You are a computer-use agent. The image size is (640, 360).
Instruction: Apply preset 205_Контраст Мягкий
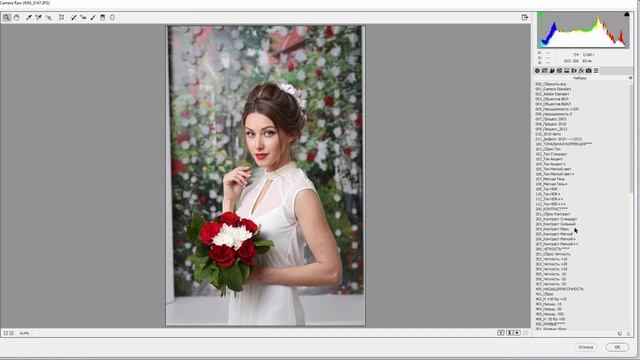click(554, 234)
